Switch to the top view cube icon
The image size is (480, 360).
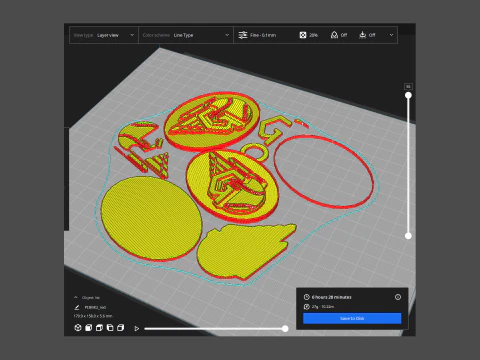point(99,328)
